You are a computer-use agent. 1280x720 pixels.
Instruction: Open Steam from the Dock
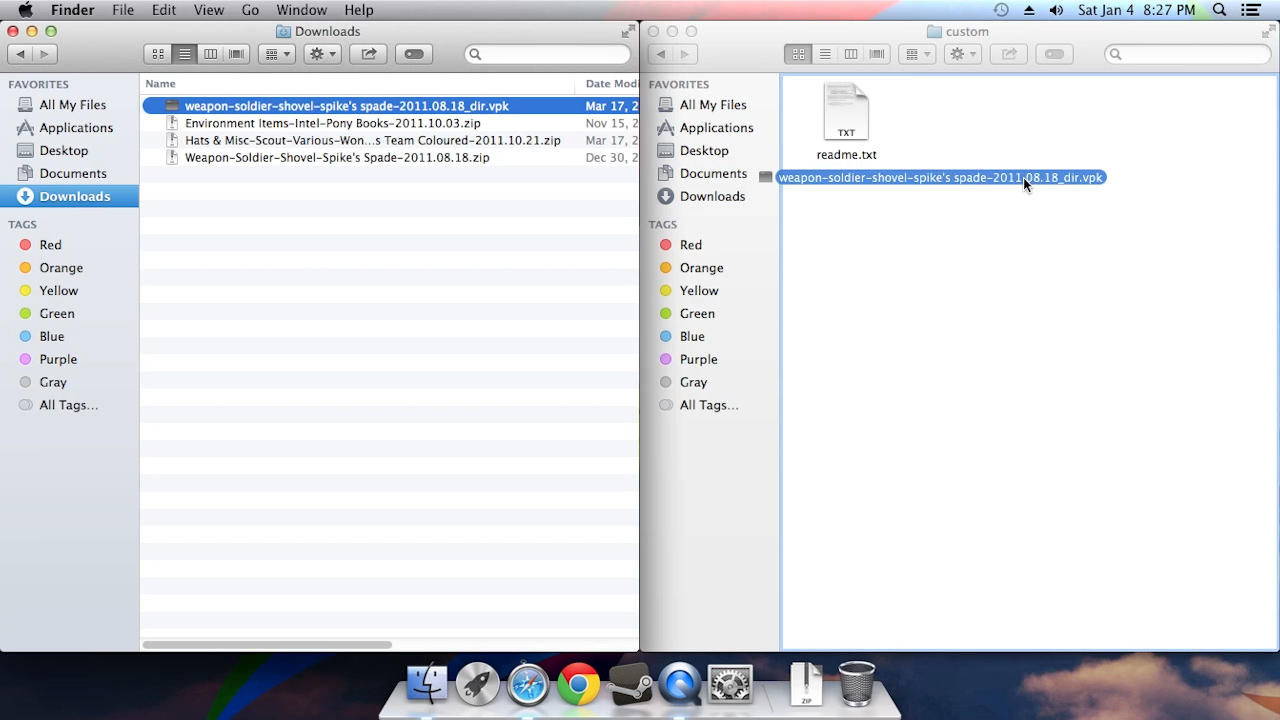pyautogui.click(x=630, y=684)
